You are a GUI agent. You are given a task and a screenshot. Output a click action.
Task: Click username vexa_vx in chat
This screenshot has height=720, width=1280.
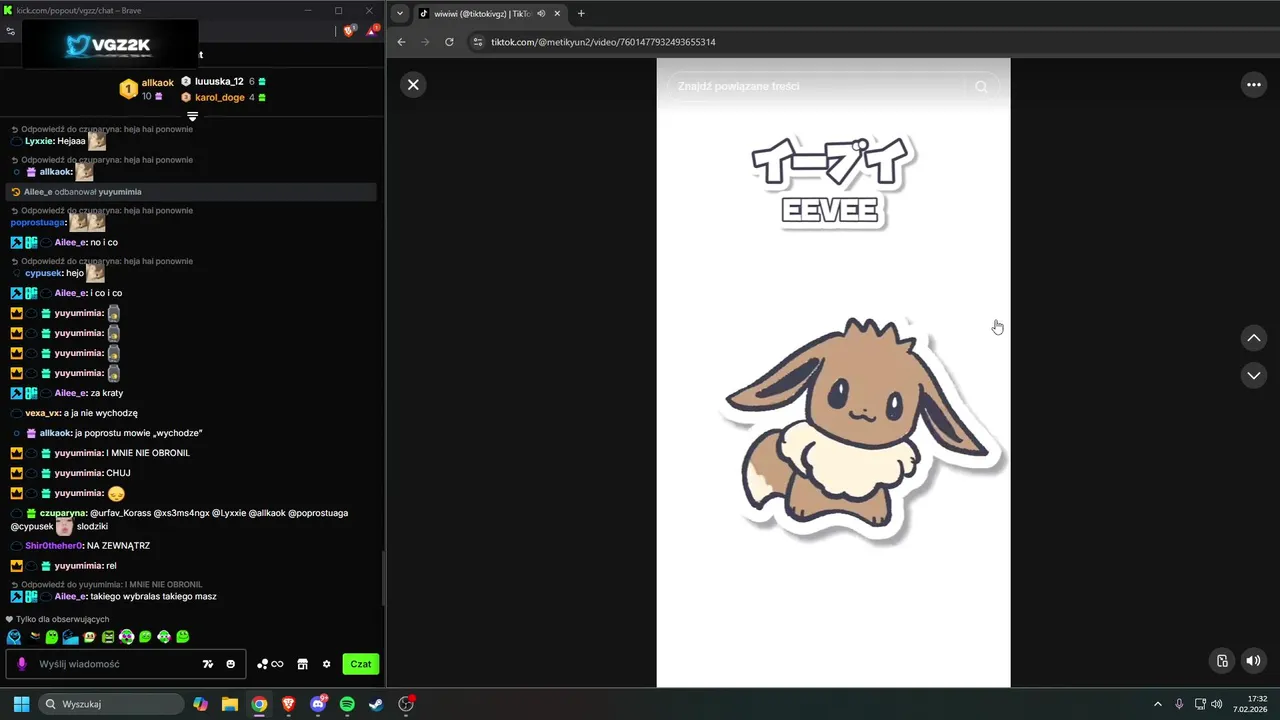tap(43, 413)
